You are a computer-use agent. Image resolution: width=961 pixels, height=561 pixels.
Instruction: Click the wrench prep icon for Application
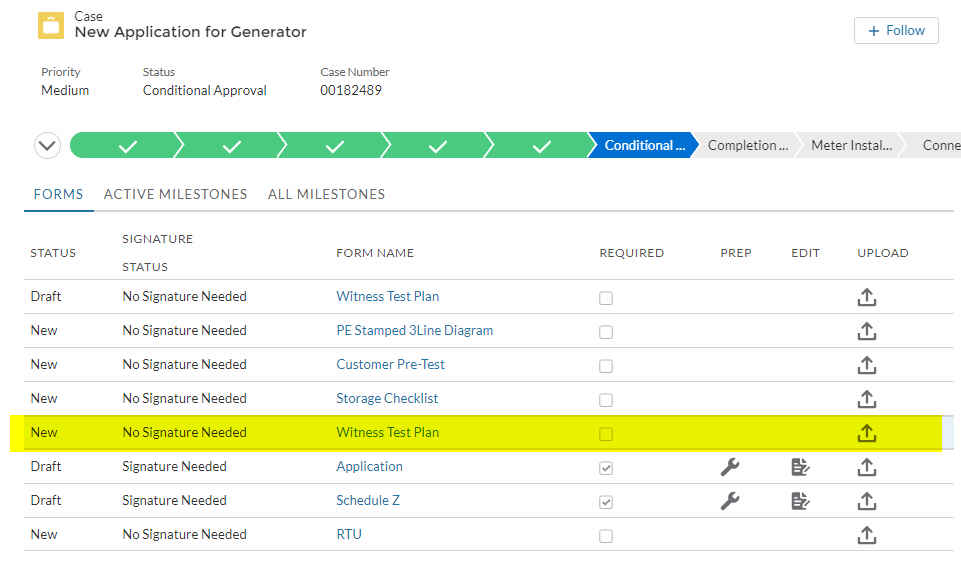point(730,467)
